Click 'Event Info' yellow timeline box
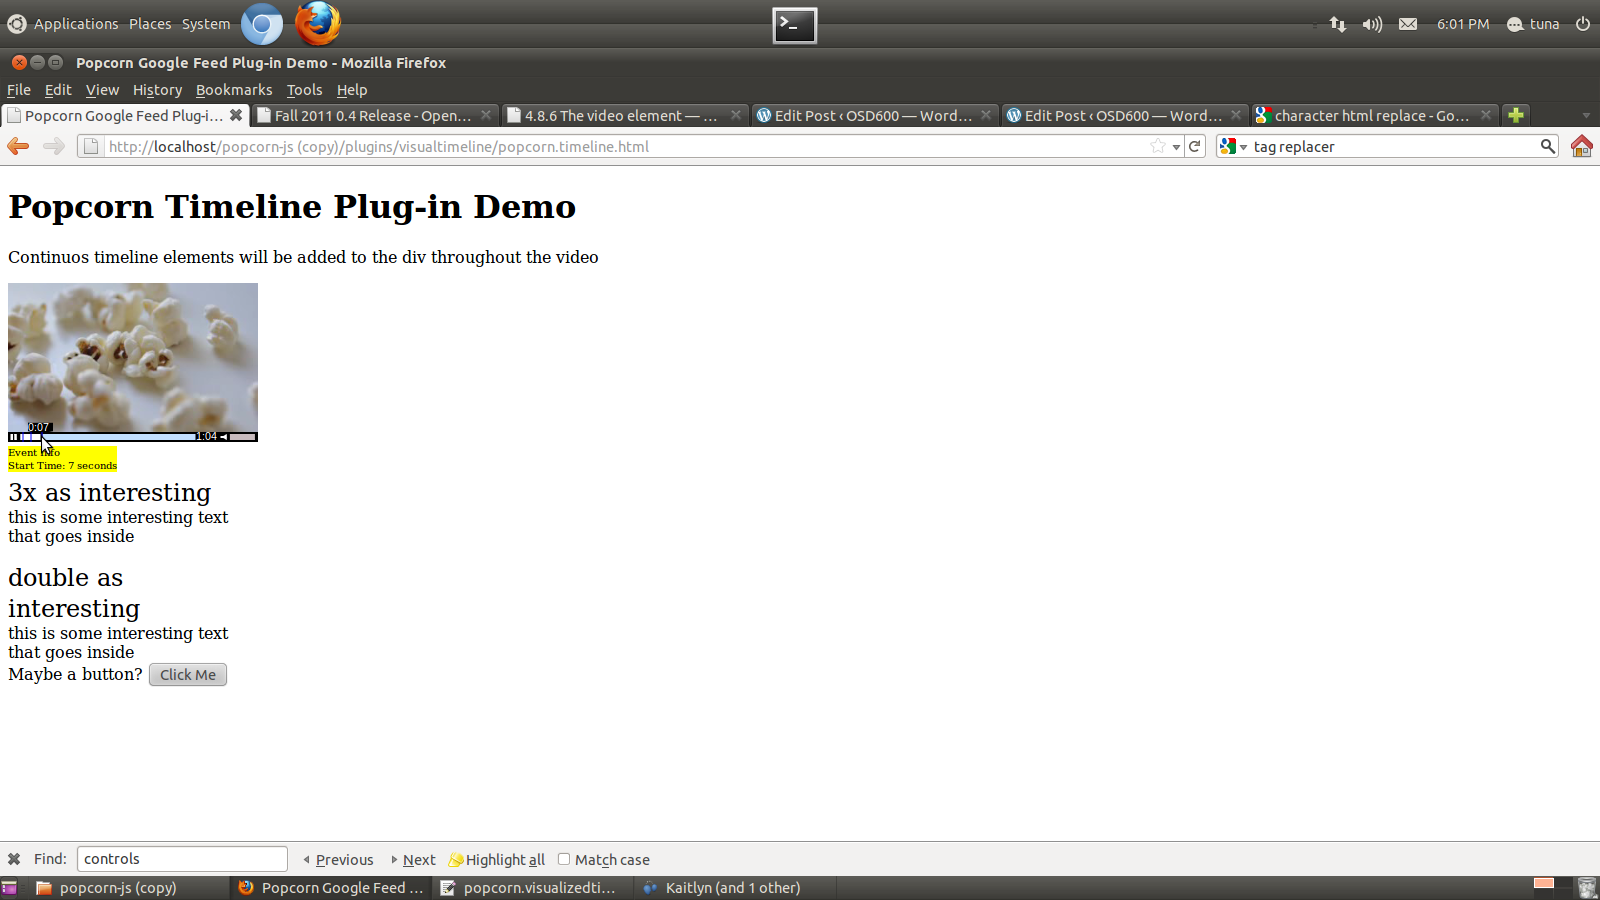This screenshot has height=900, width=1600. click(x=62, y=459)
